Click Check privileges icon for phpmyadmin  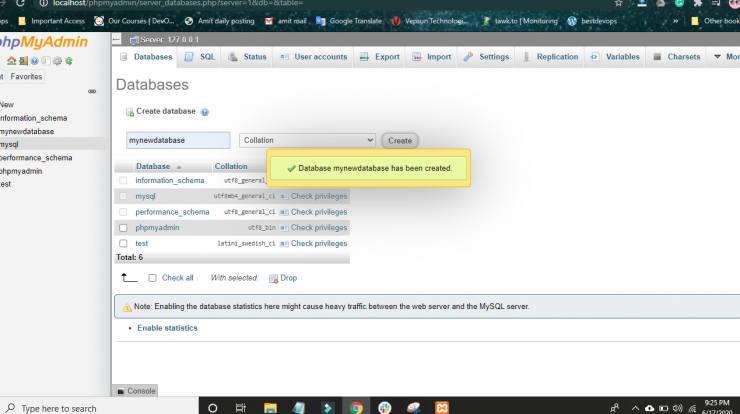coord(284,228)
